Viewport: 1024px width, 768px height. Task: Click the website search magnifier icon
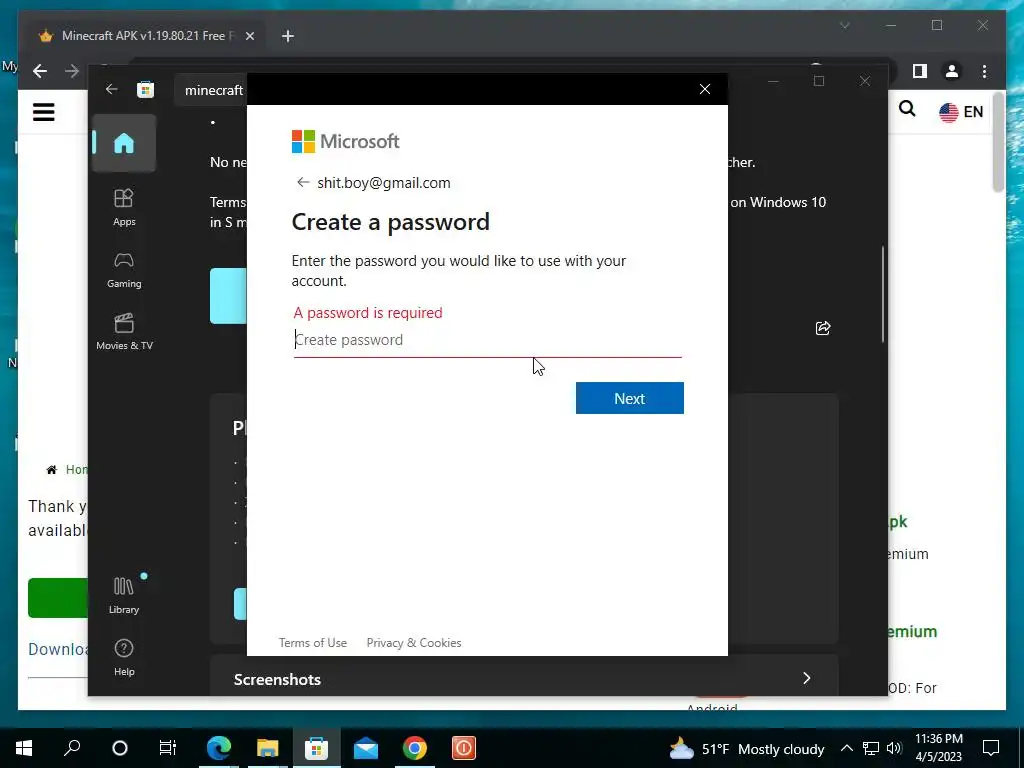pyautogui.click(x=907, y=109)
